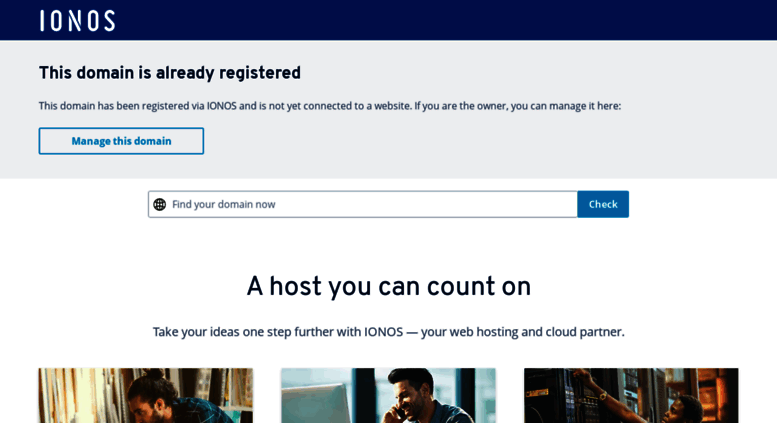Click the laptop in the middle image

tap(315, 405)
